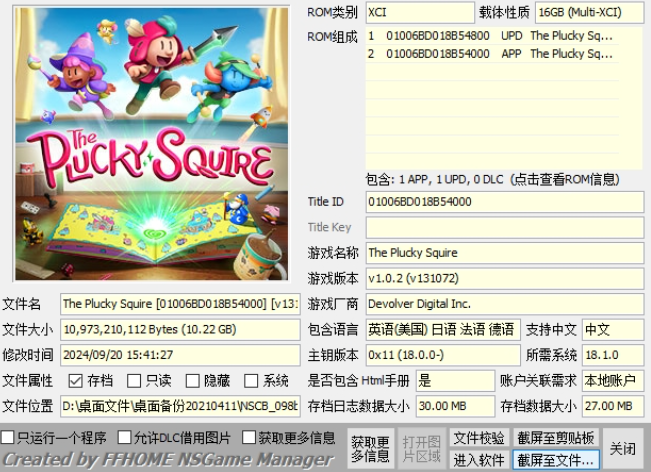Screen dimensions: 651x472
Task: Toggle the 存档 file attribute checkbox
Action: [x=75, y=381]
